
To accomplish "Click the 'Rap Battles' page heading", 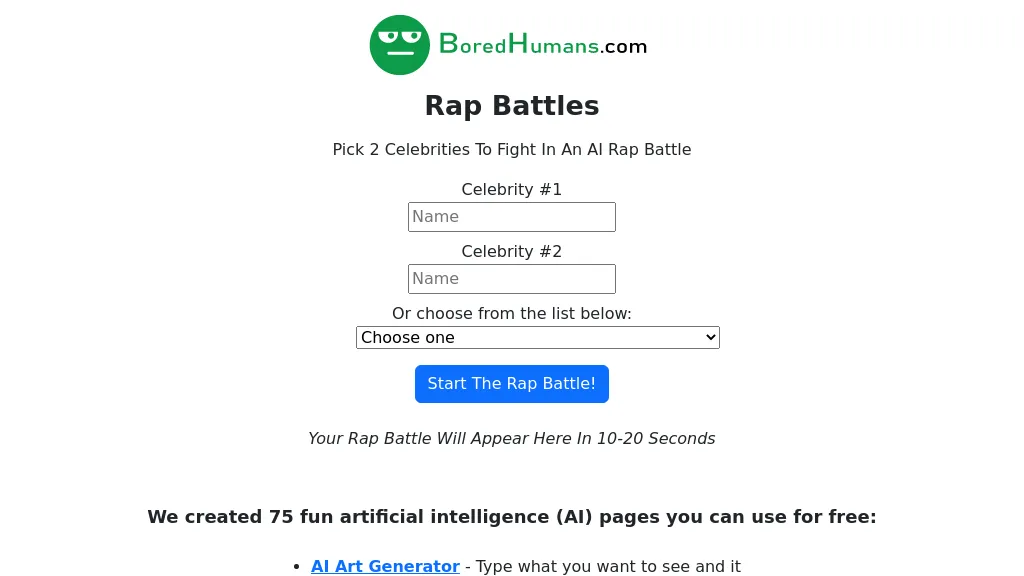I will point(511,105).
